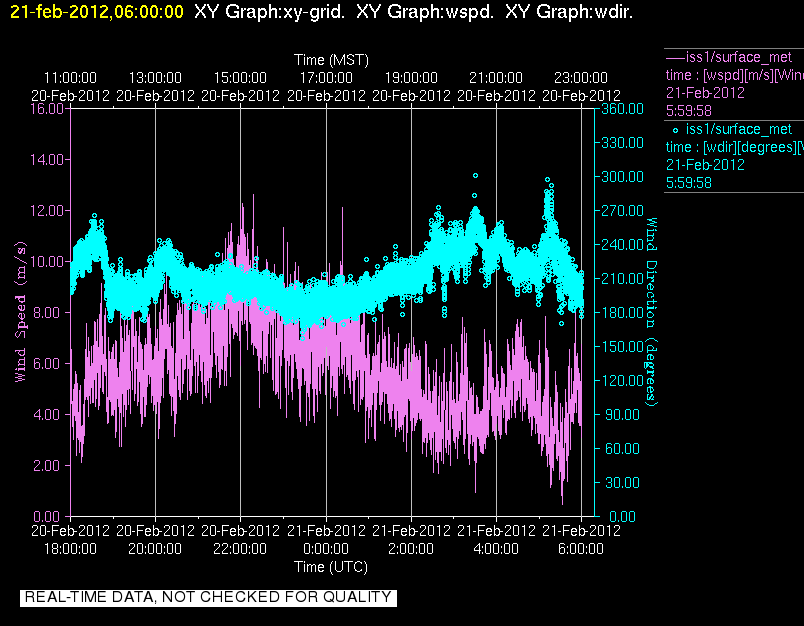
Task: Click the Wind Direction (degrees) axis label
Action: coord(651,312)
